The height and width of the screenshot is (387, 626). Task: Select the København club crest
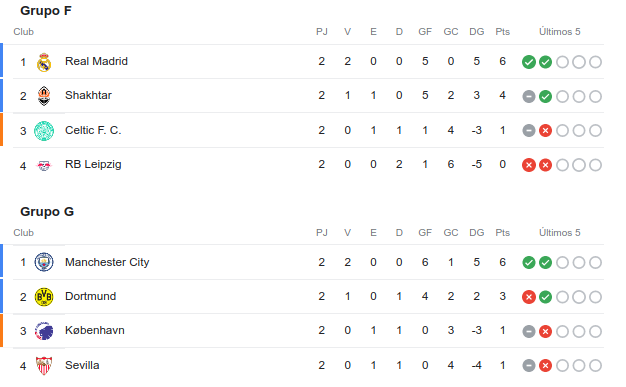(44, 331)
